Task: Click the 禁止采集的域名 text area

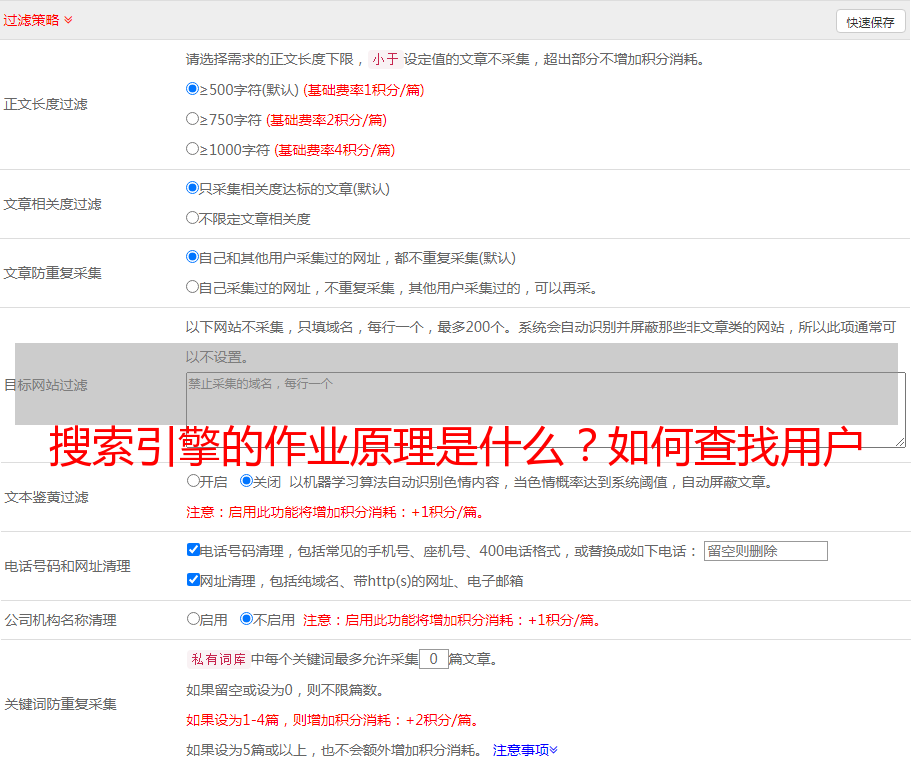Action: (545, 408)
